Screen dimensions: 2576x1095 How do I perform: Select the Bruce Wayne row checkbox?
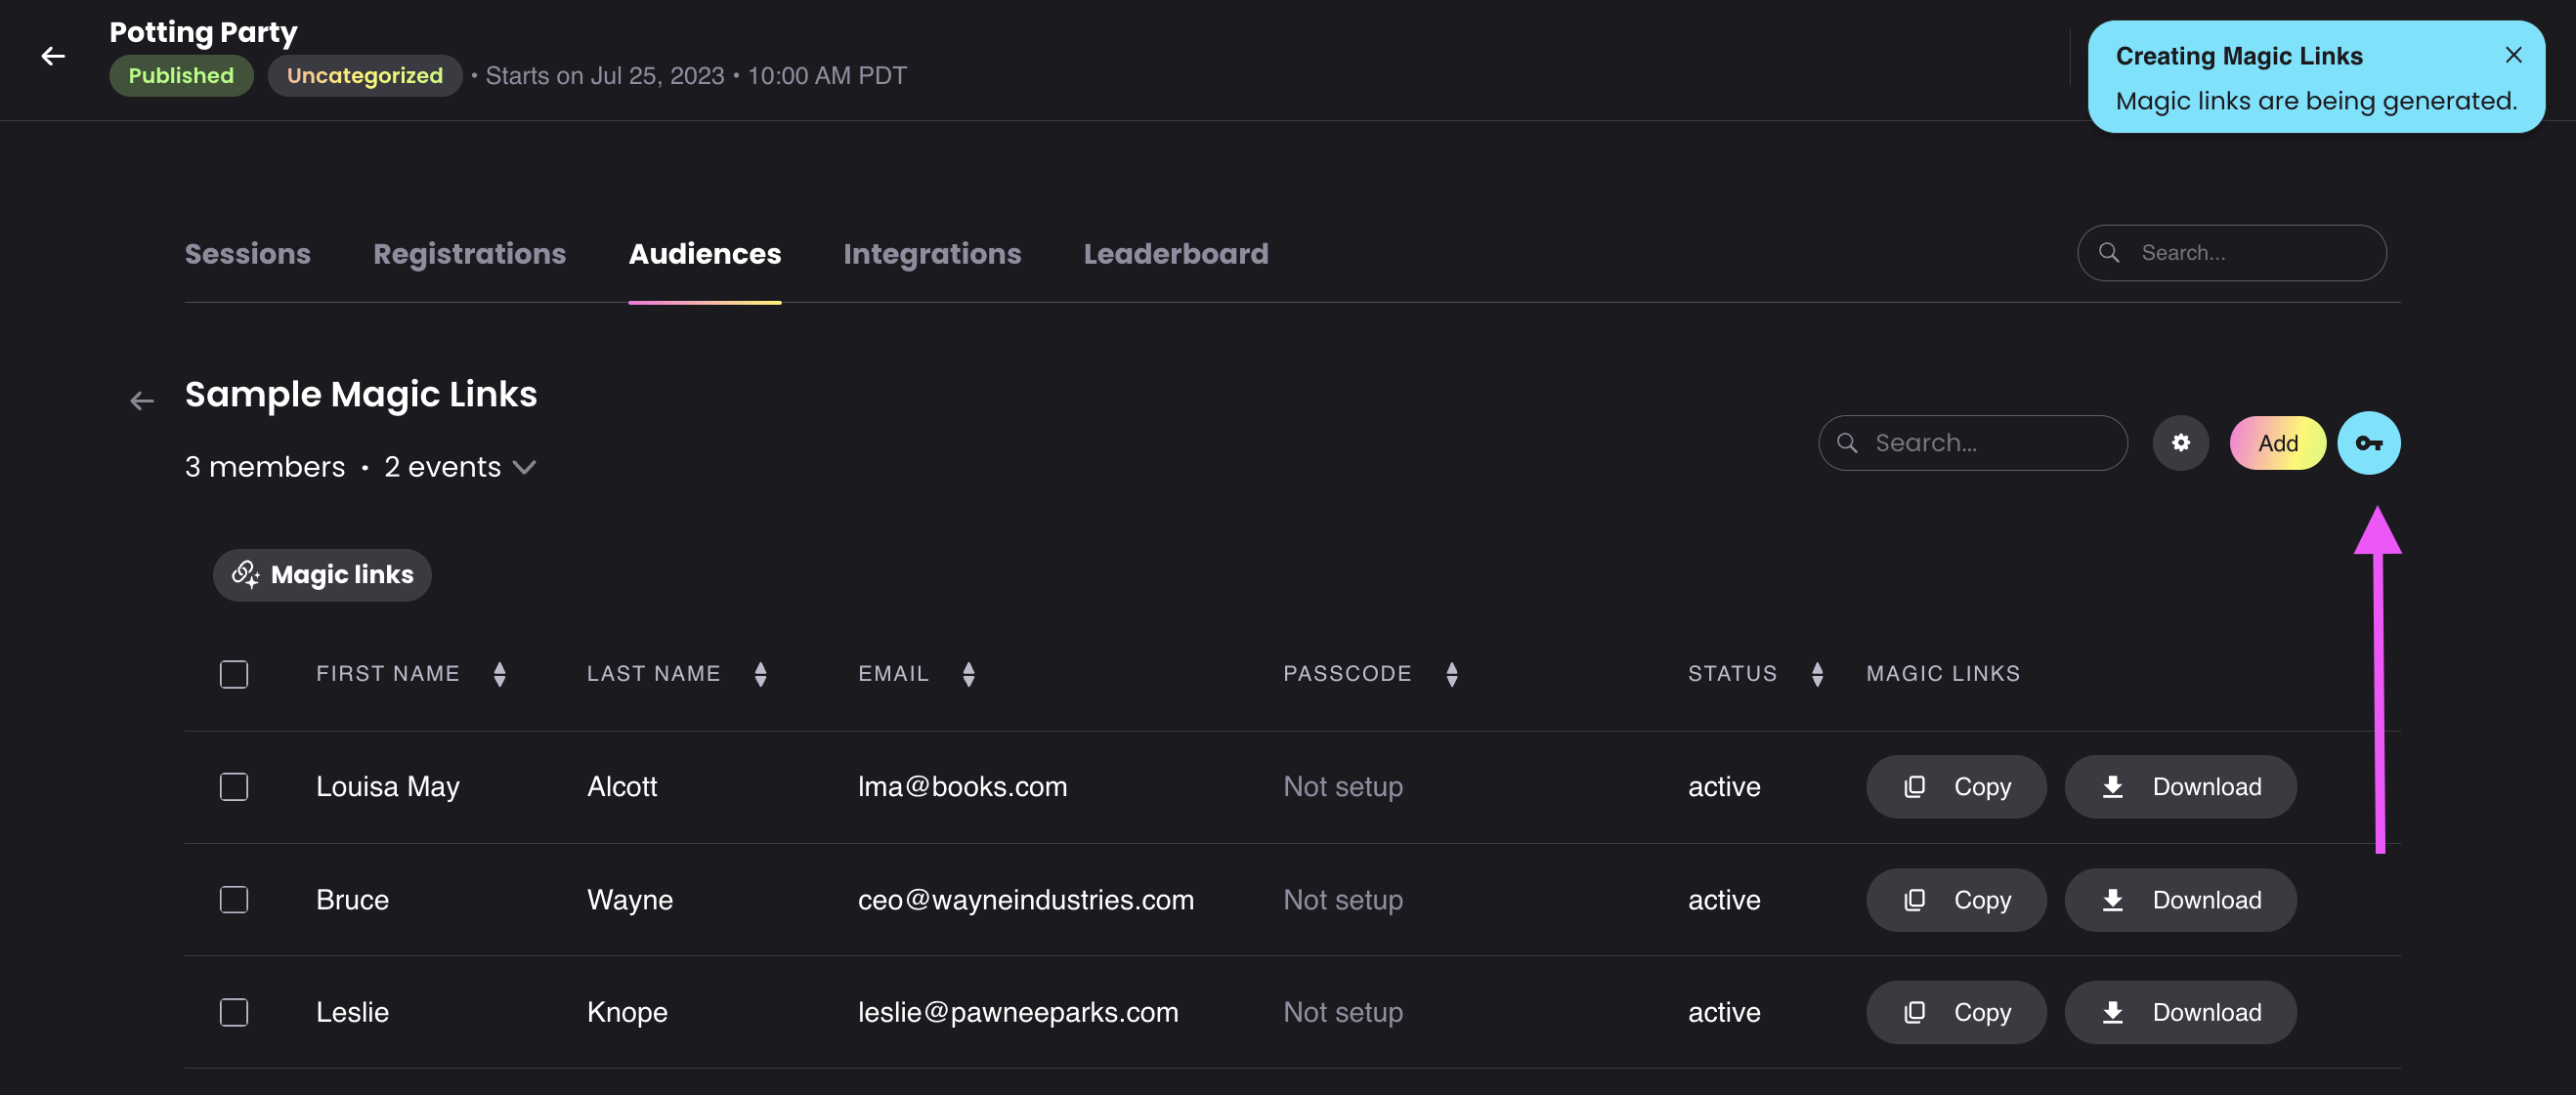pyautogui.click(x=234, y=900)
